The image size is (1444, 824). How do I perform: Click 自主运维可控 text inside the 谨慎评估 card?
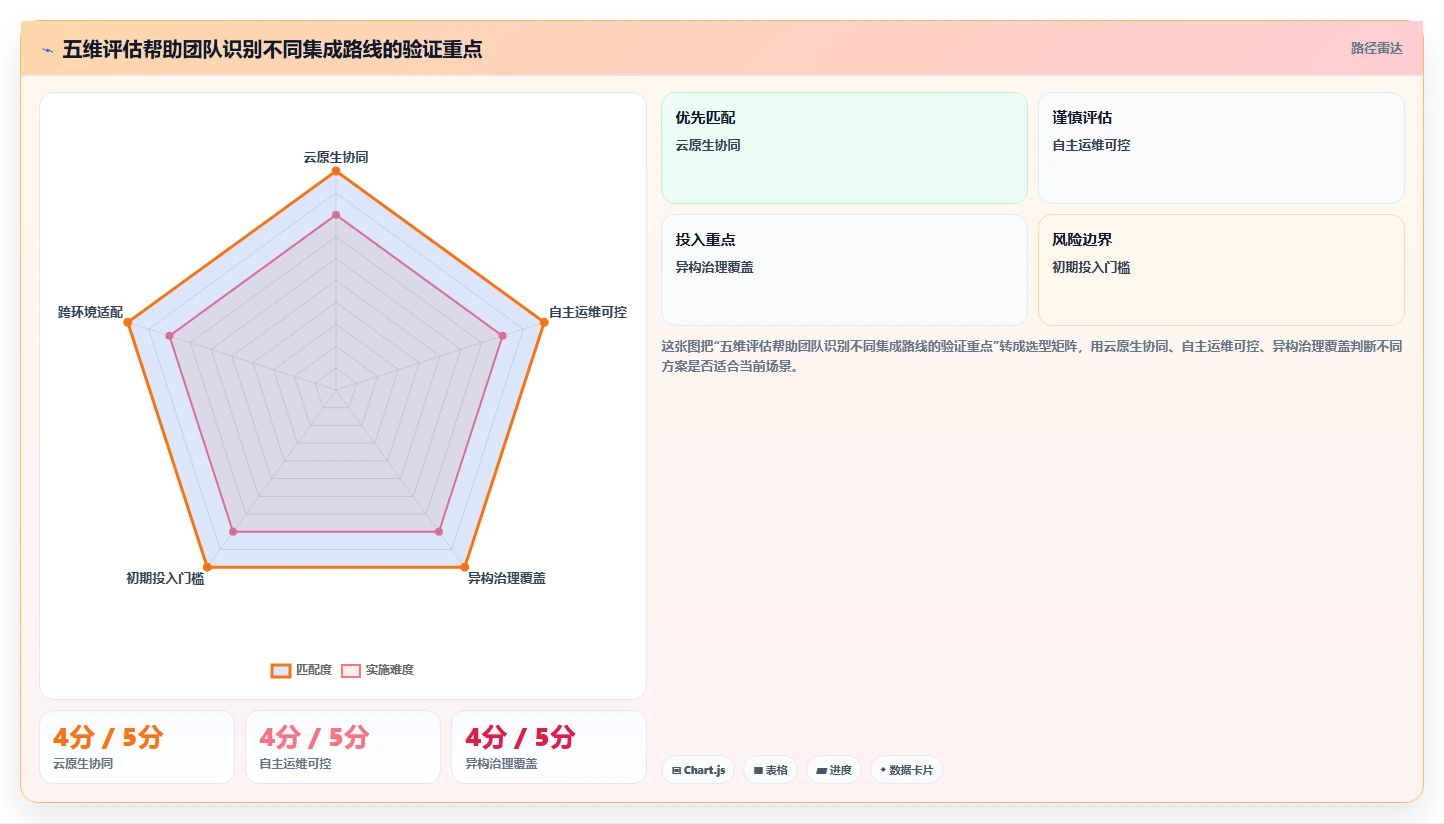click(1091, 145)
